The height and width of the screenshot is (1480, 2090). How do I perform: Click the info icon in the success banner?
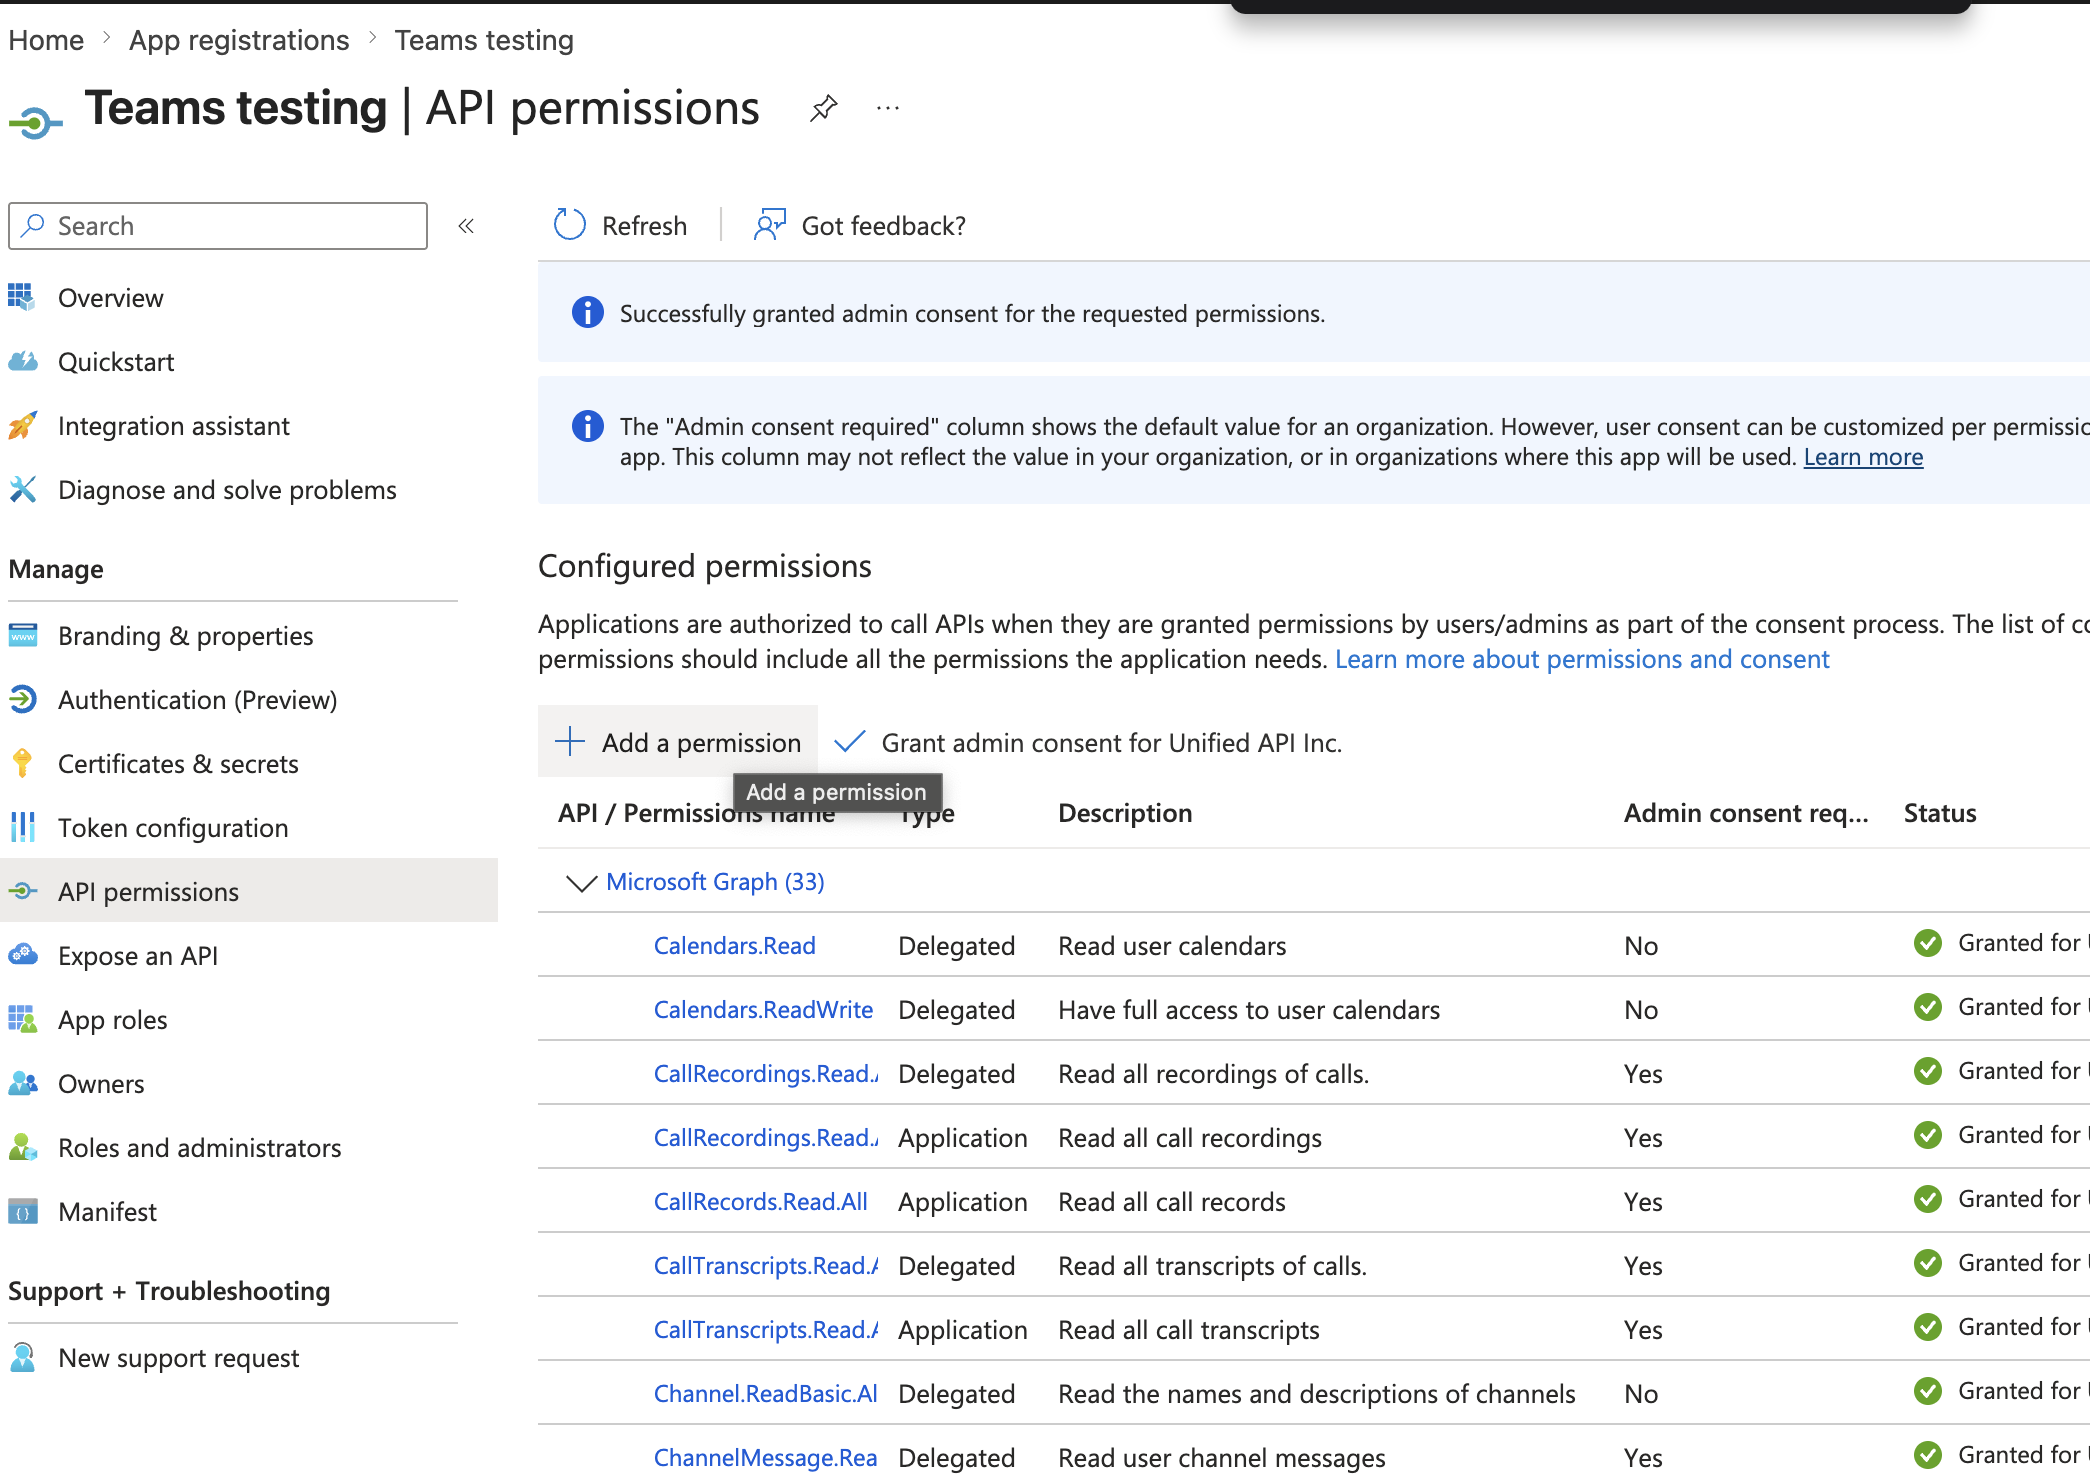coord(587,312)
